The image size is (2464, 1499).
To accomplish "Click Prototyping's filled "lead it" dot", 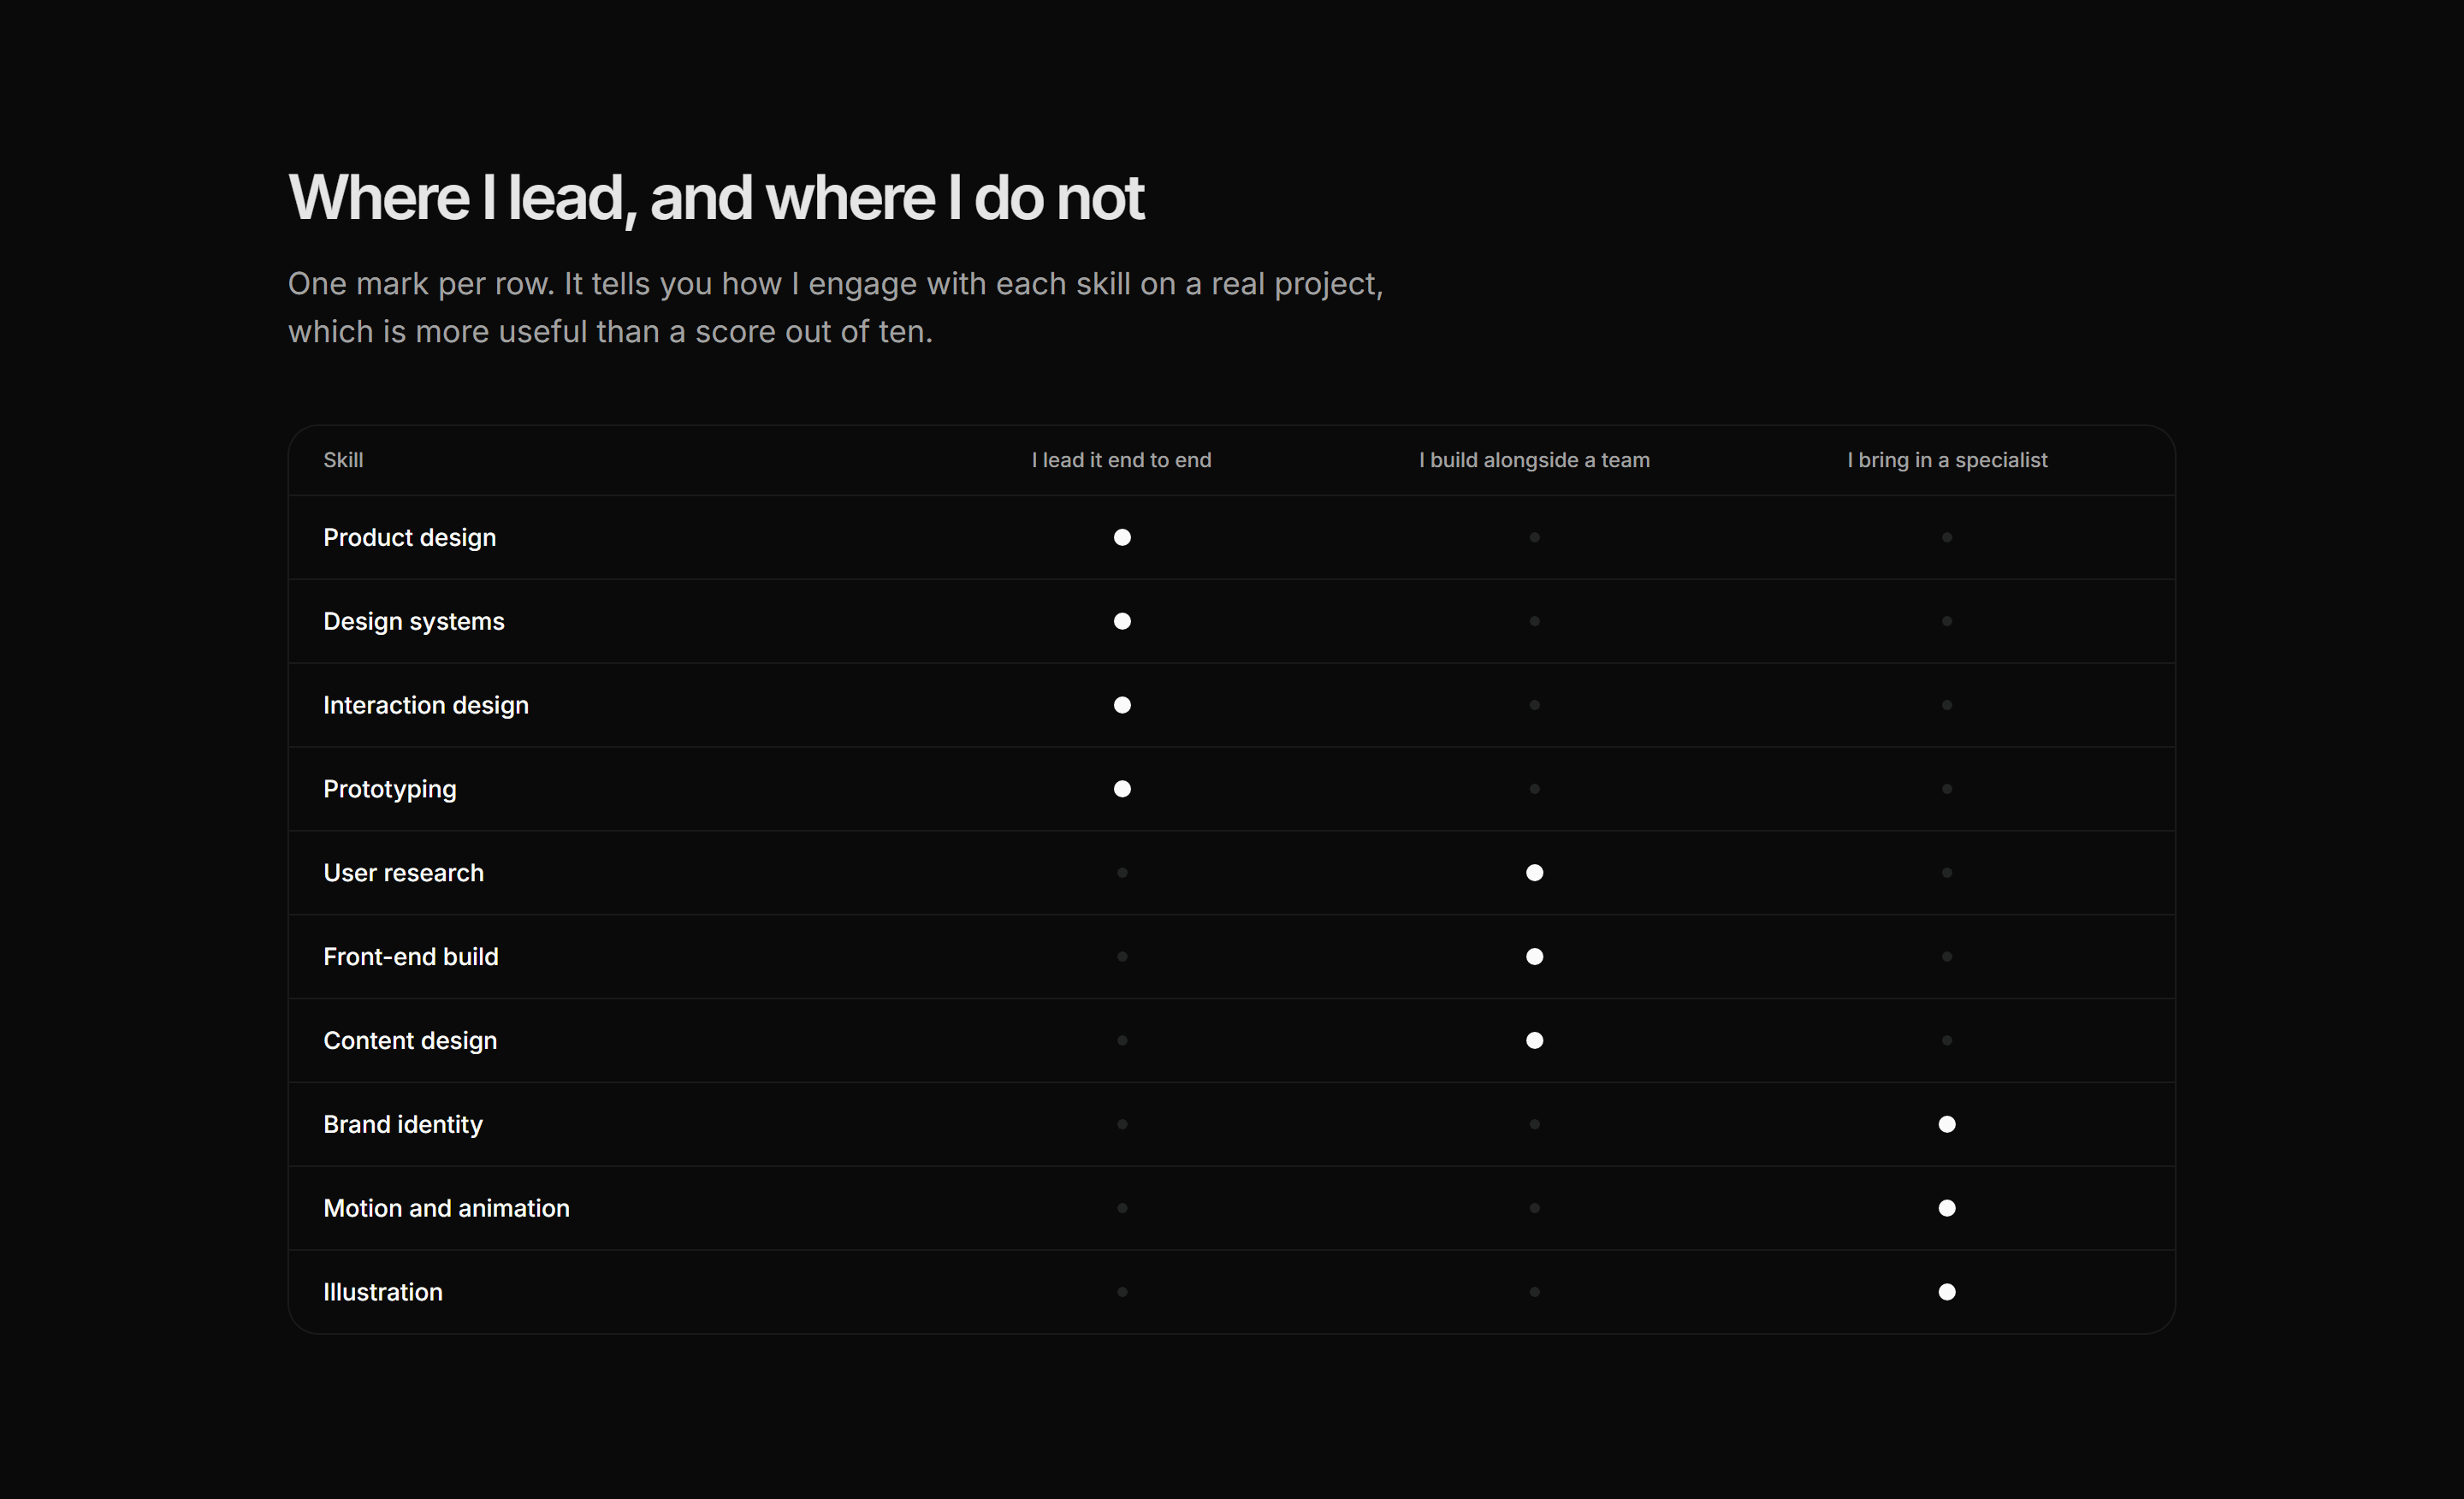I will click(1122, 789).
